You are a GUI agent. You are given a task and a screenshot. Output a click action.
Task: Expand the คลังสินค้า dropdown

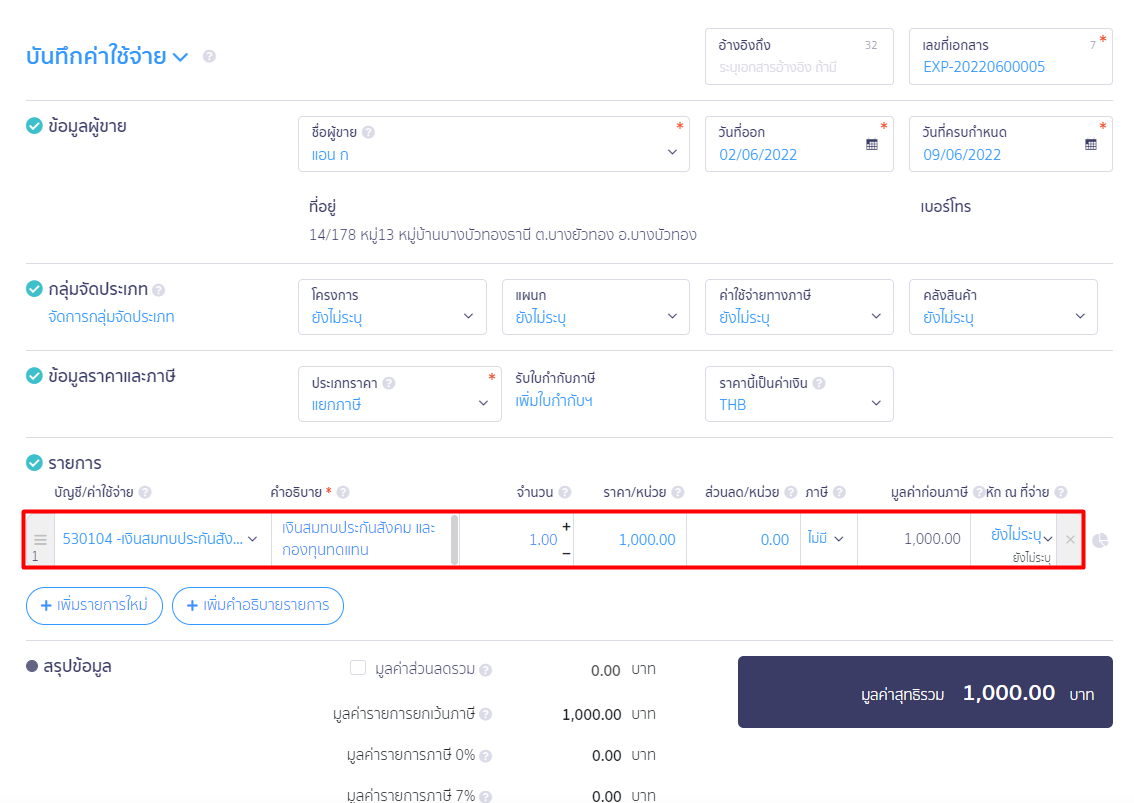(x=1003, y=307)
